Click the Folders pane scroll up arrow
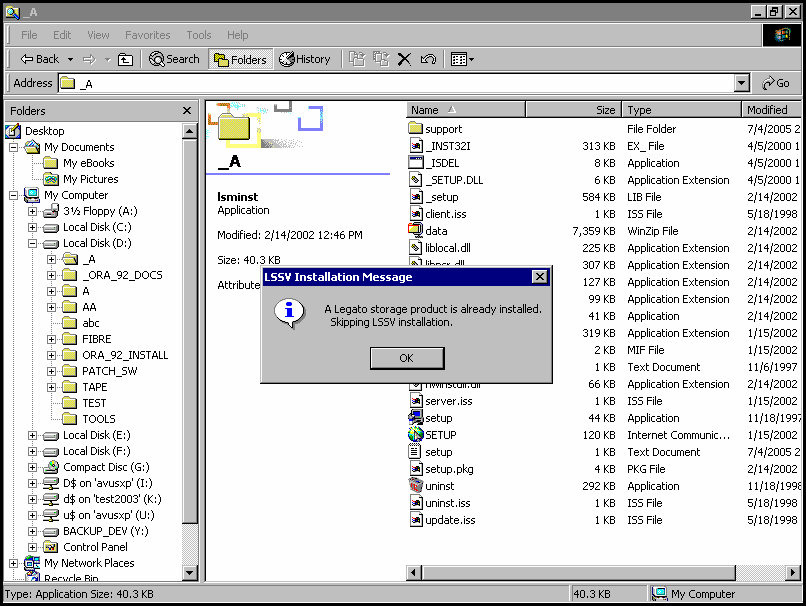Viewport: 806px width, 606px height. tap(190, 132)
